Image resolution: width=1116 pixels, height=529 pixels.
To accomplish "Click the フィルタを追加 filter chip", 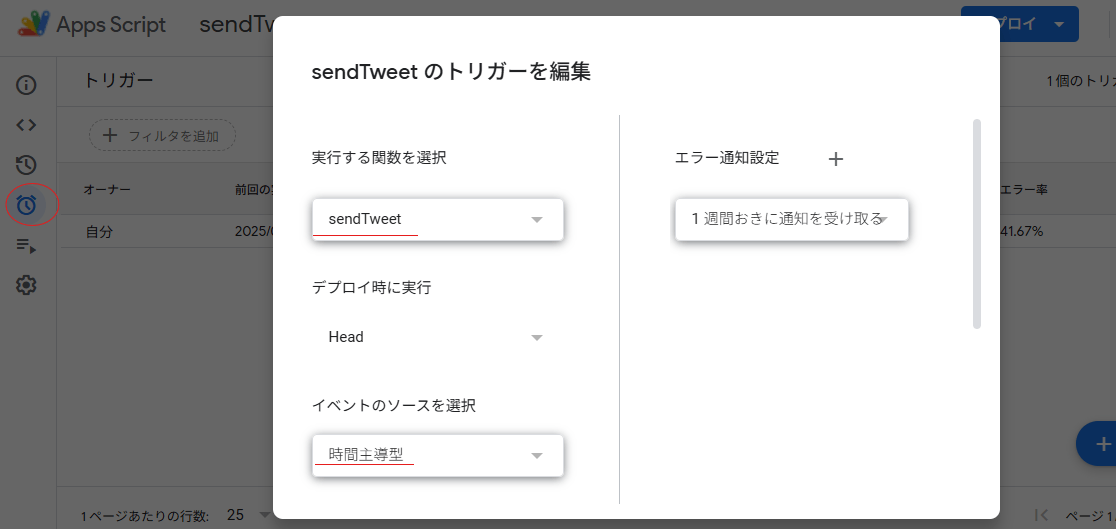I will click(162, 135).
